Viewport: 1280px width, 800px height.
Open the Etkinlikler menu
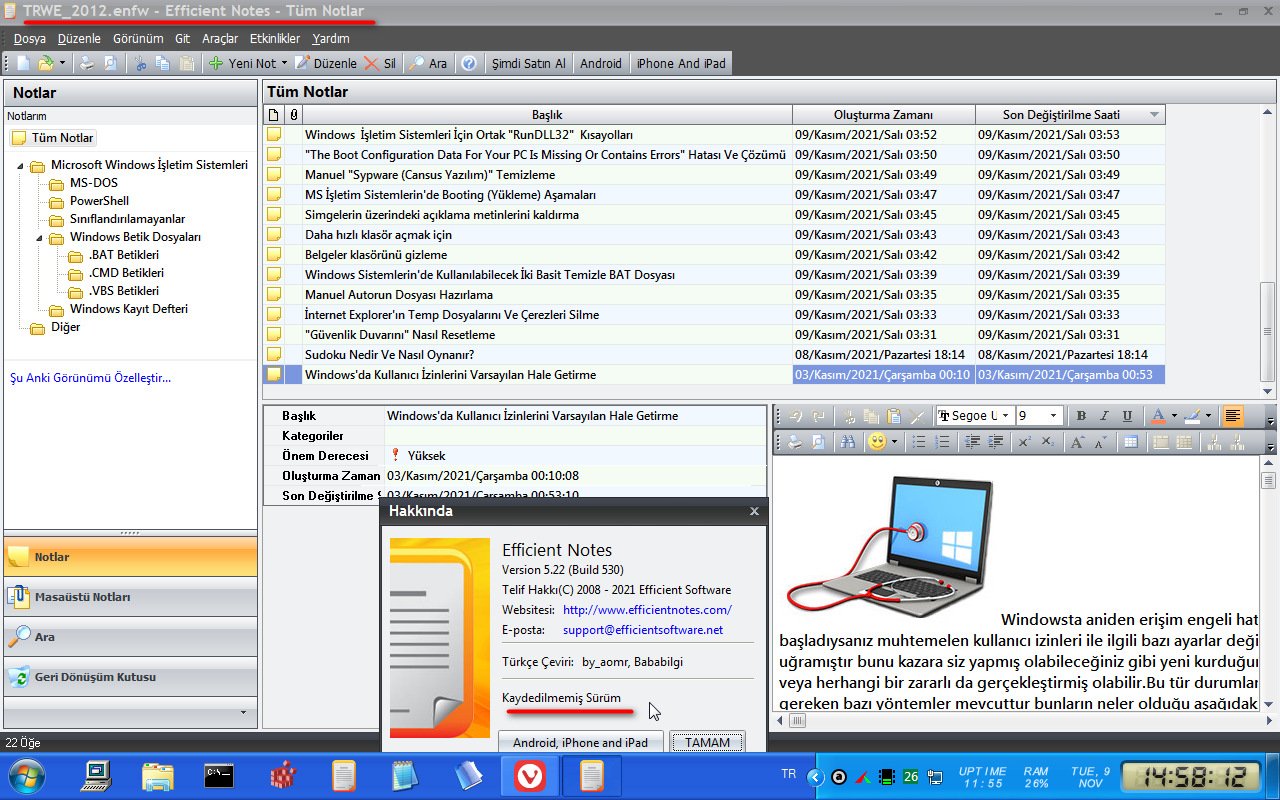[275, 38]
